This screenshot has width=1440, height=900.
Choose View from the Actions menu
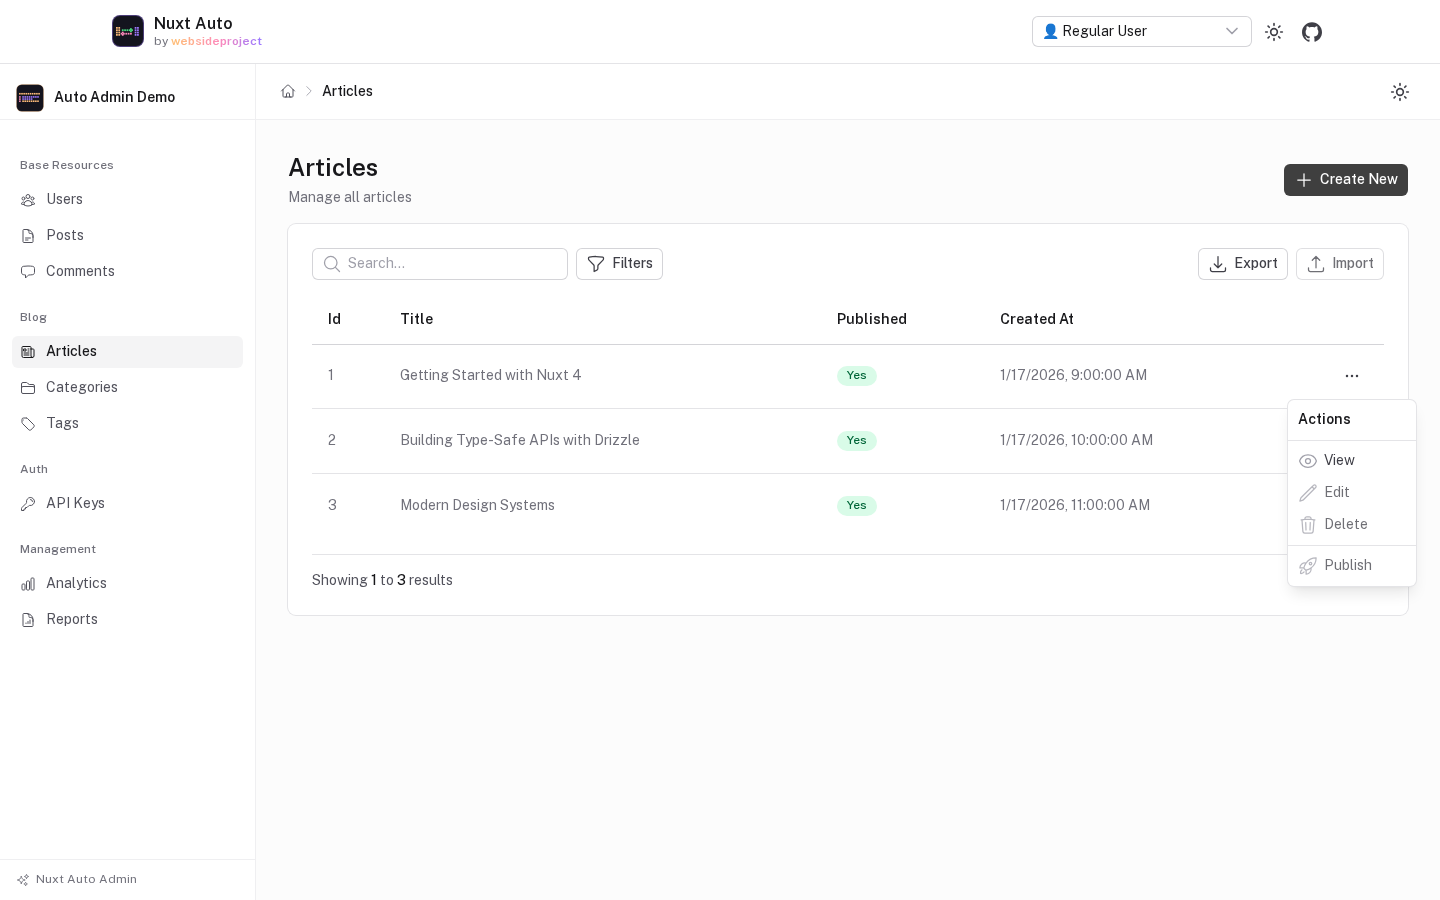tap(1352, 461)
